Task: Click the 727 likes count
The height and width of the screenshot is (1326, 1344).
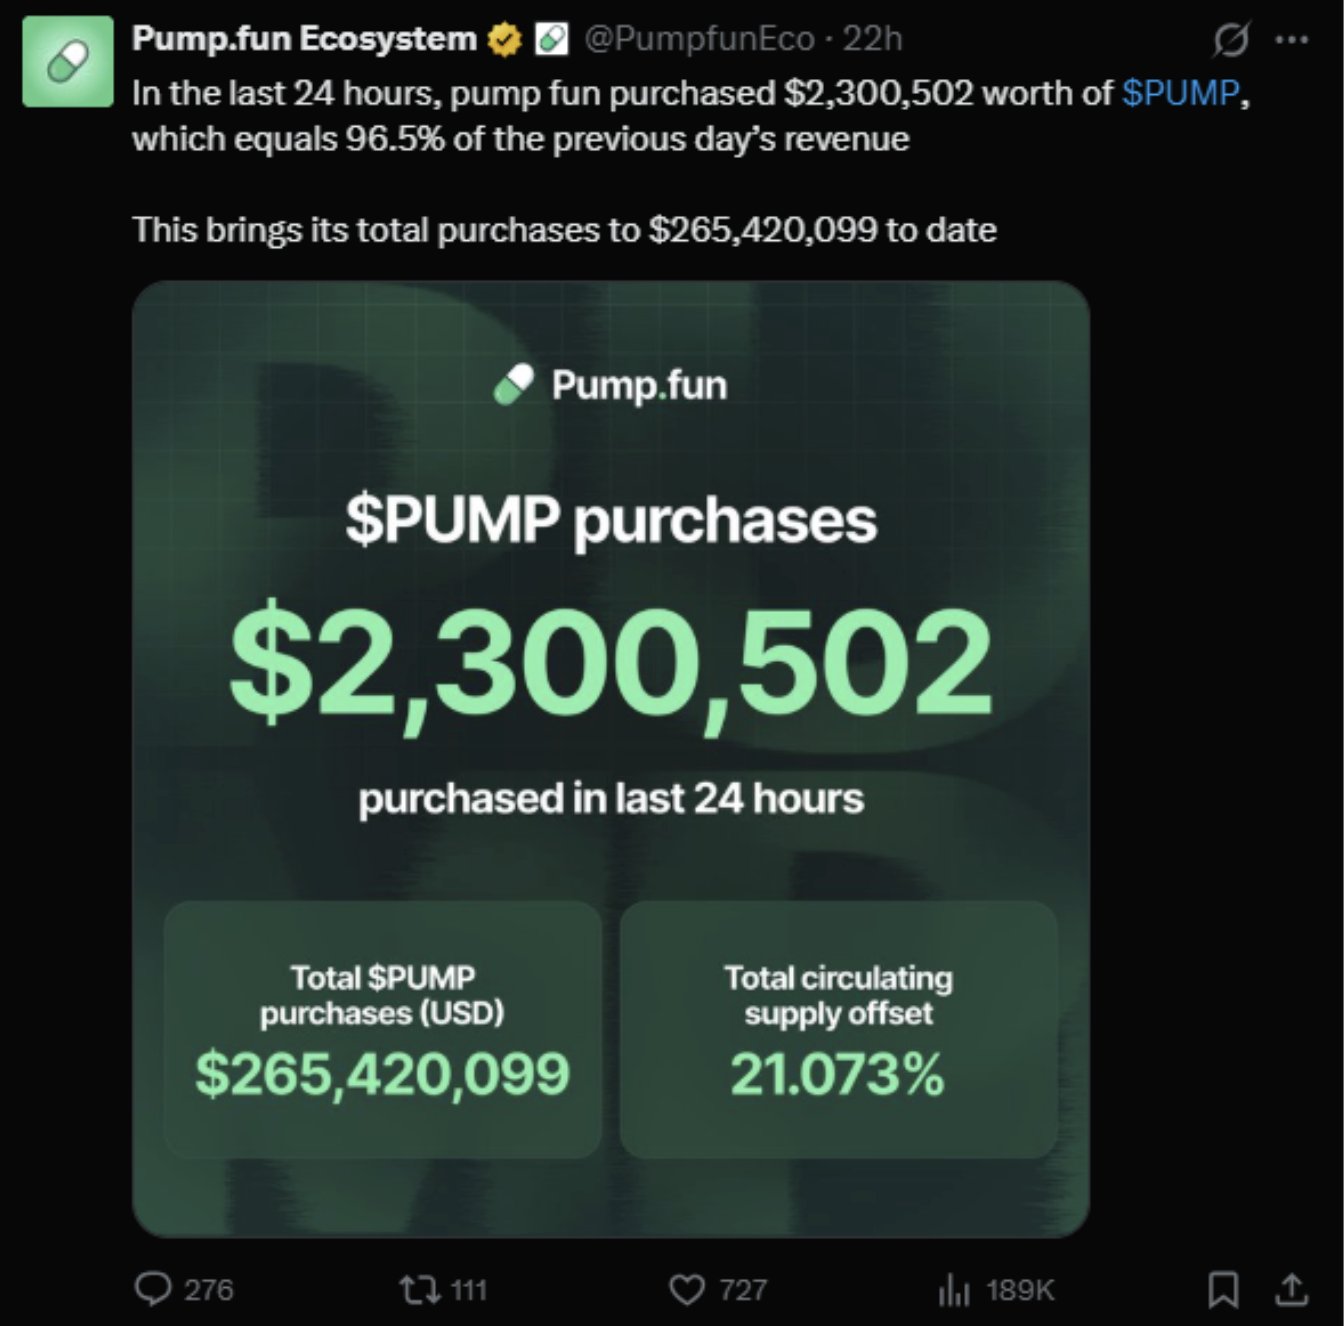Action: [743, 1290]
